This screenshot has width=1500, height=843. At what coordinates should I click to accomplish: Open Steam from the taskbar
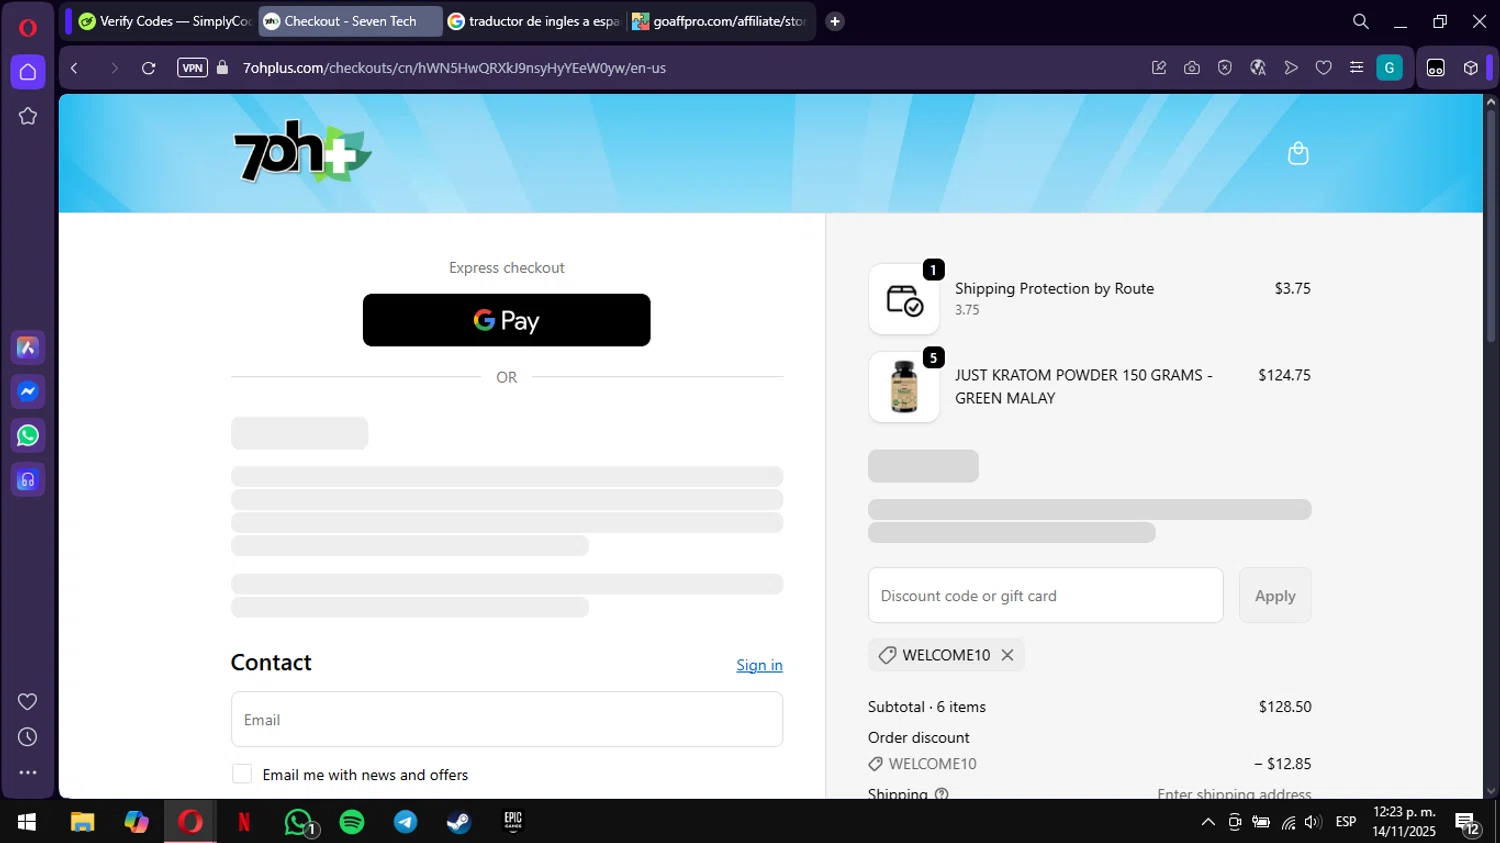pyautogui.click(x=459, y=822)
